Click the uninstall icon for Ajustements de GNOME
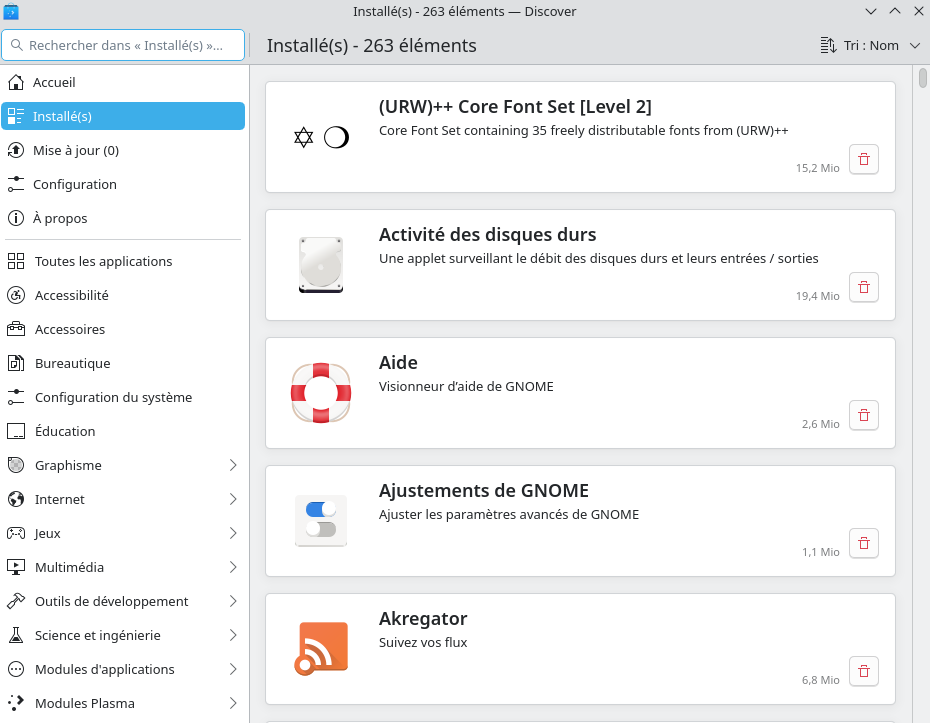The height and width of the screenshot is (723, 930). 864,543
